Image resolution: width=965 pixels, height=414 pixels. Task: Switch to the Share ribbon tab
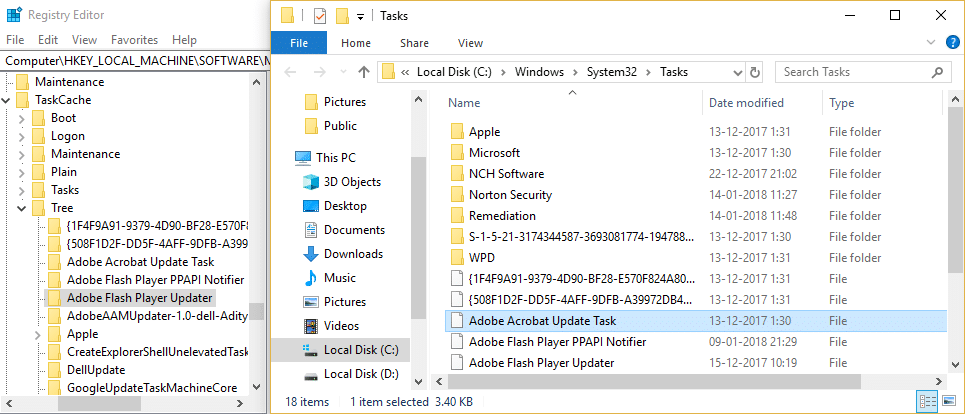(x=414, y=43)
